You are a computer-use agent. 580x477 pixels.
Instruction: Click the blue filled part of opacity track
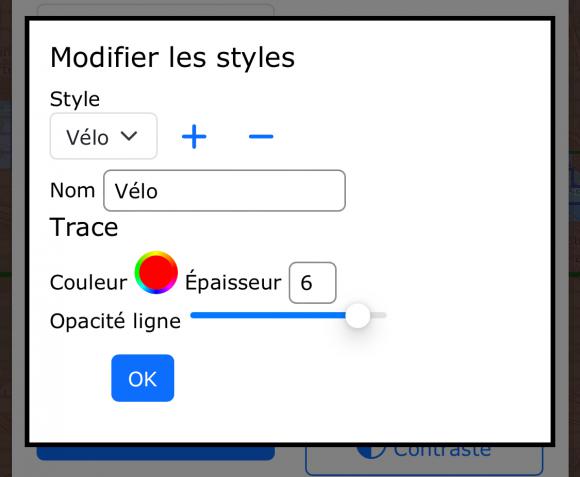[268, 315]
